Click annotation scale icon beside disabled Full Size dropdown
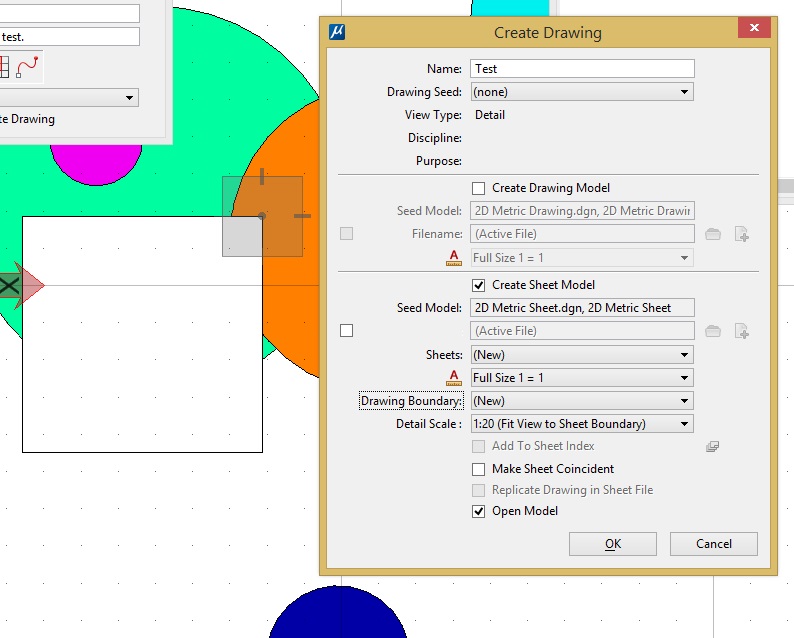 point(454,258)
